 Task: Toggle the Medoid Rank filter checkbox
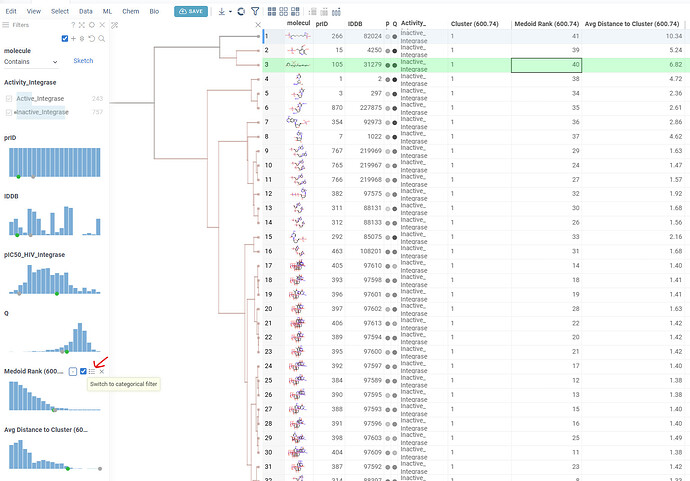[83, 371]
